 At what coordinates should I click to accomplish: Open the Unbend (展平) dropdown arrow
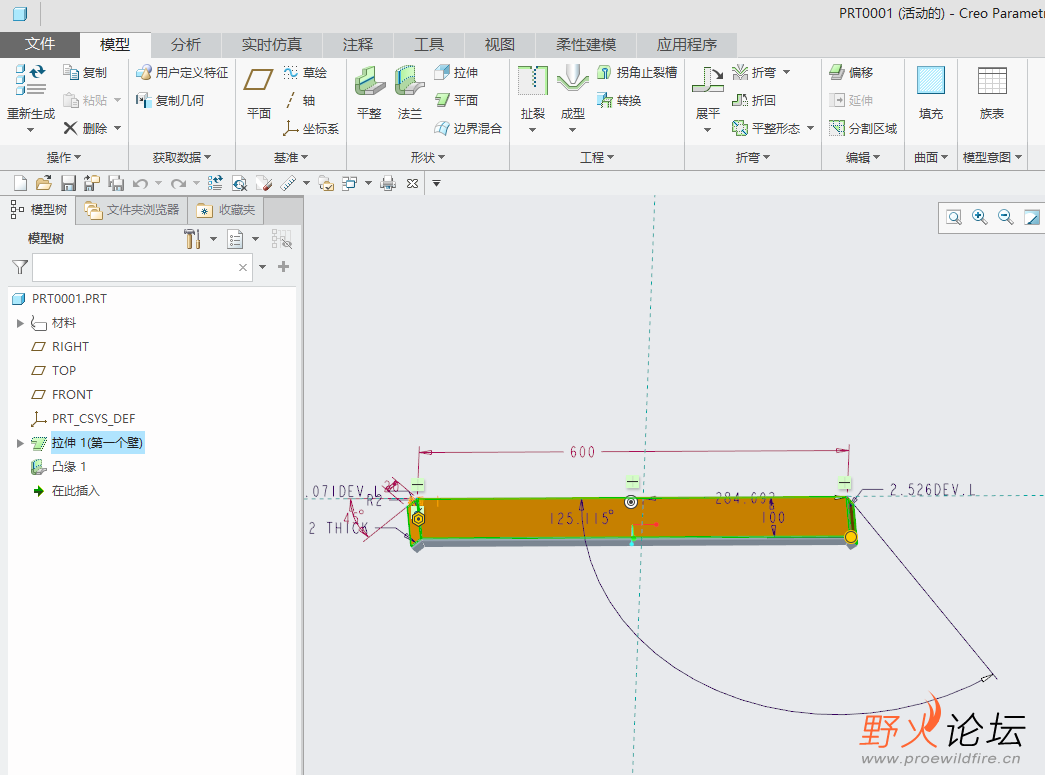pyautogui.click(x=707, y=130)
